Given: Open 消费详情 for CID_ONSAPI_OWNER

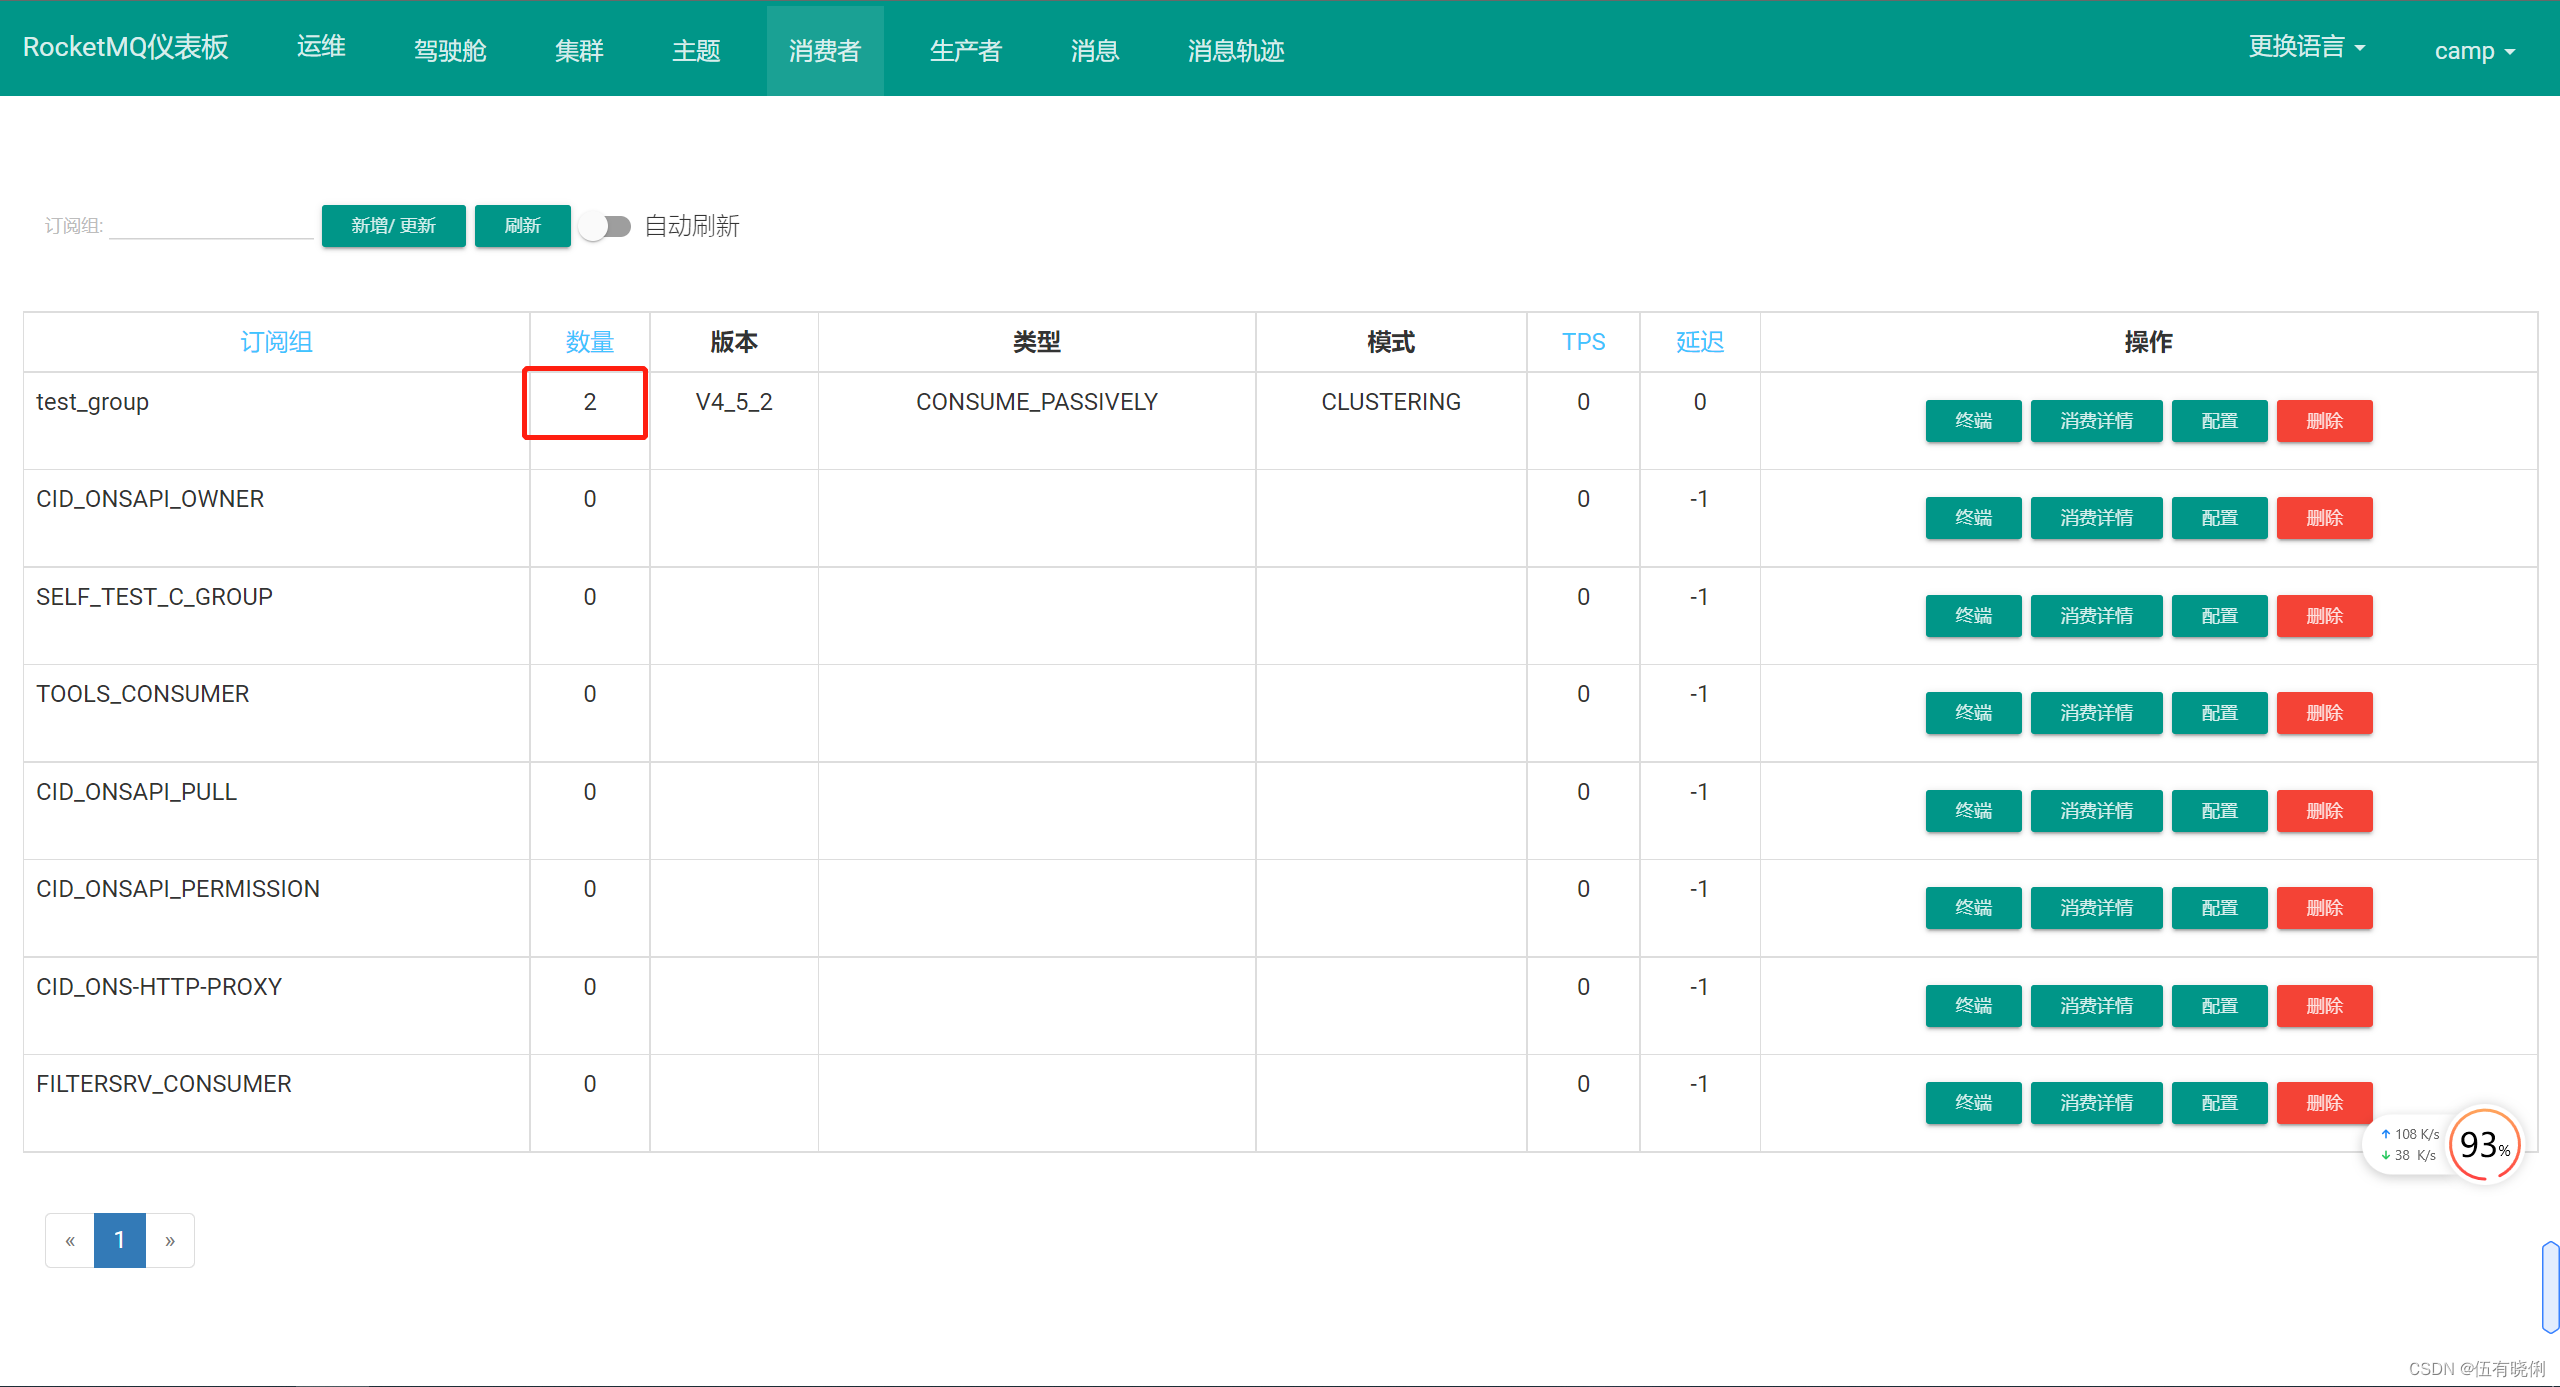Looking at the screenshot, I should 2096,518.
